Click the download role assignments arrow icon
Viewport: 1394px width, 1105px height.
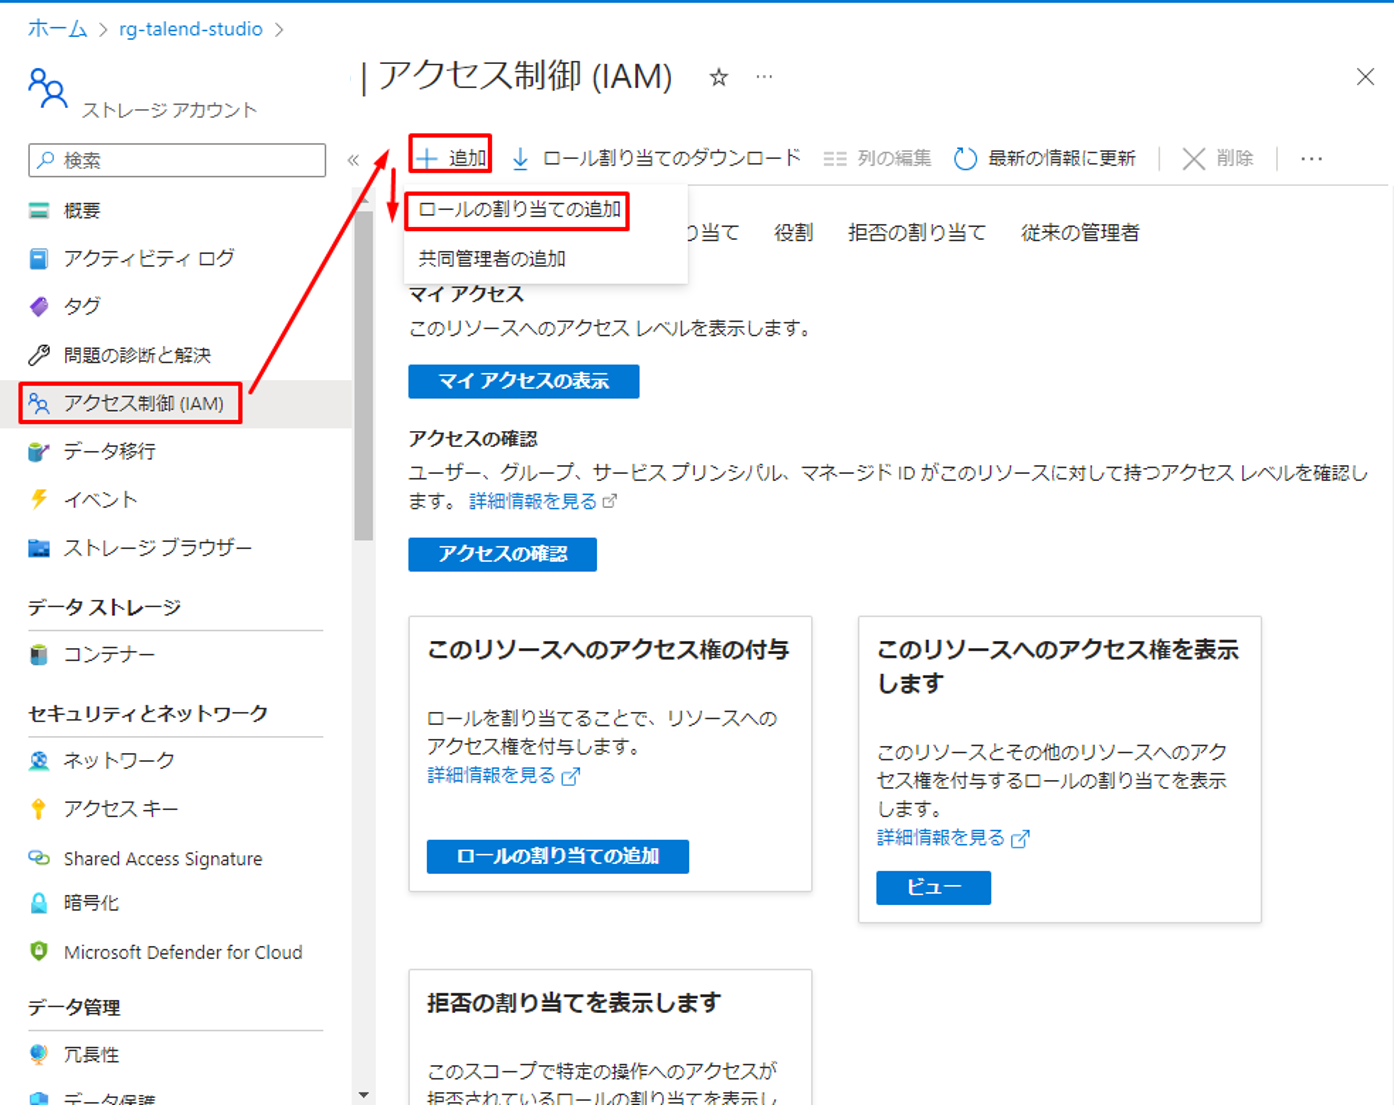pyautogui.click(x=520, y=158)
